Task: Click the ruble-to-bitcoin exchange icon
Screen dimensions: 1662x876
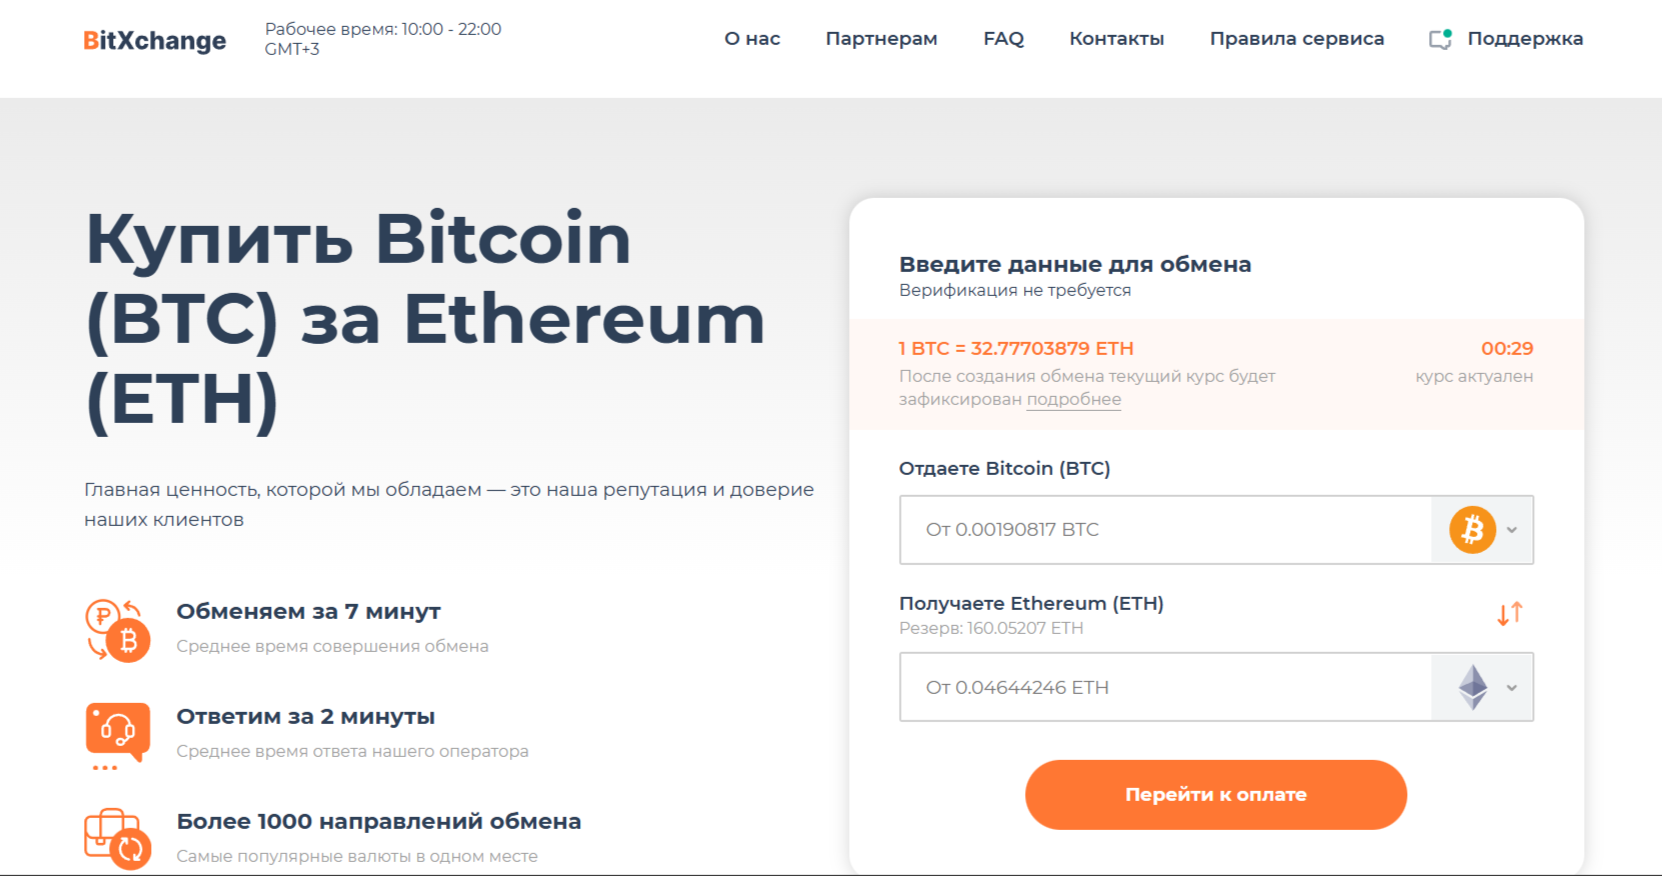Action: click(118, 630)
